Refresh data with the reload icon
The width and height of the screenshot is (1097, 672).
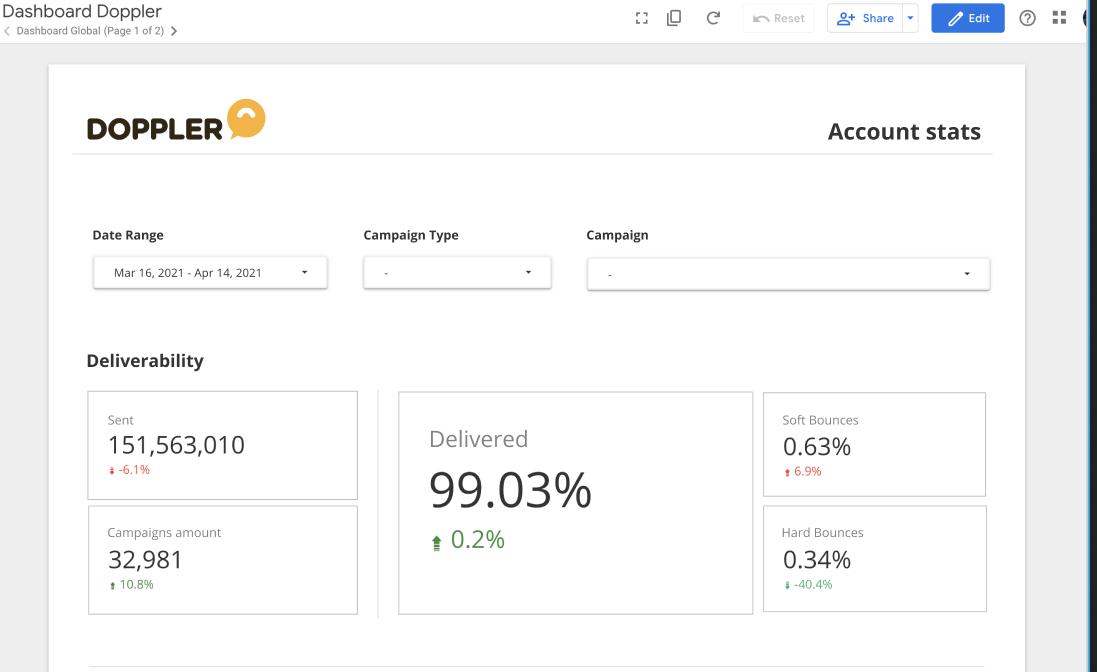click(713, 18)
